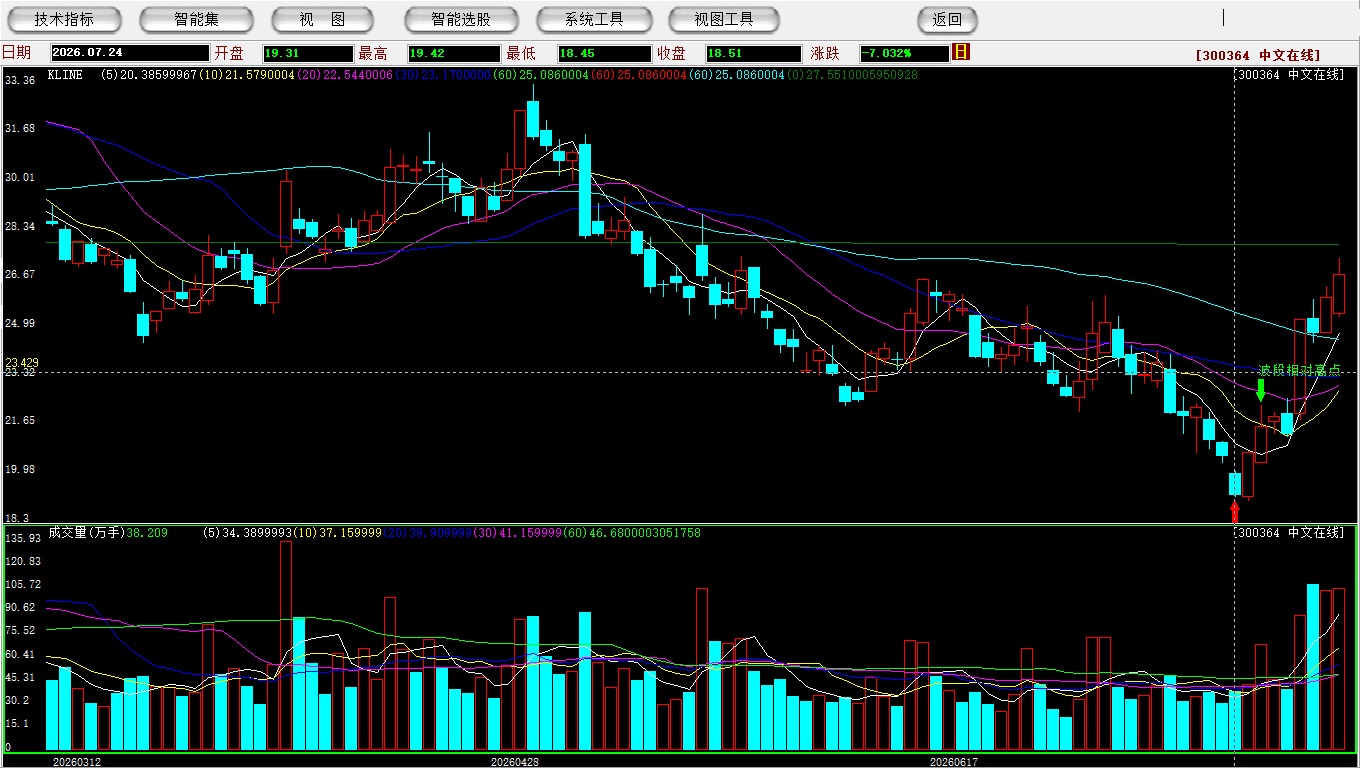Click the red [300364 中文在线] stock label
This screenshot has width=1360, height=768.
click(x=1257, y=56)
